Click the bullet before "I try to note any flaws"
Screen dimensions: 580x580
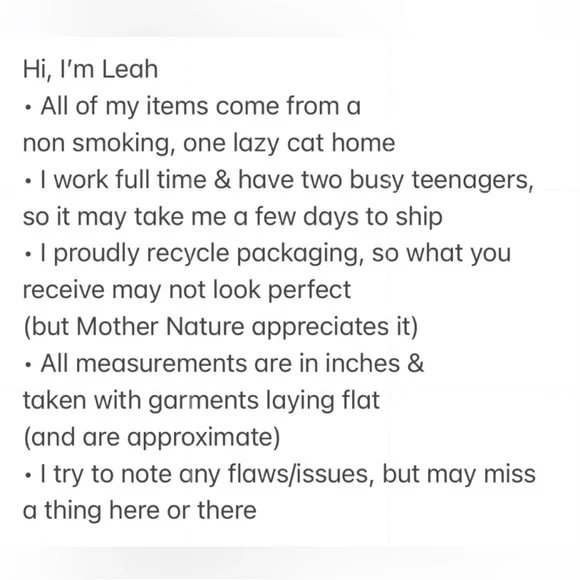(28, 476)
